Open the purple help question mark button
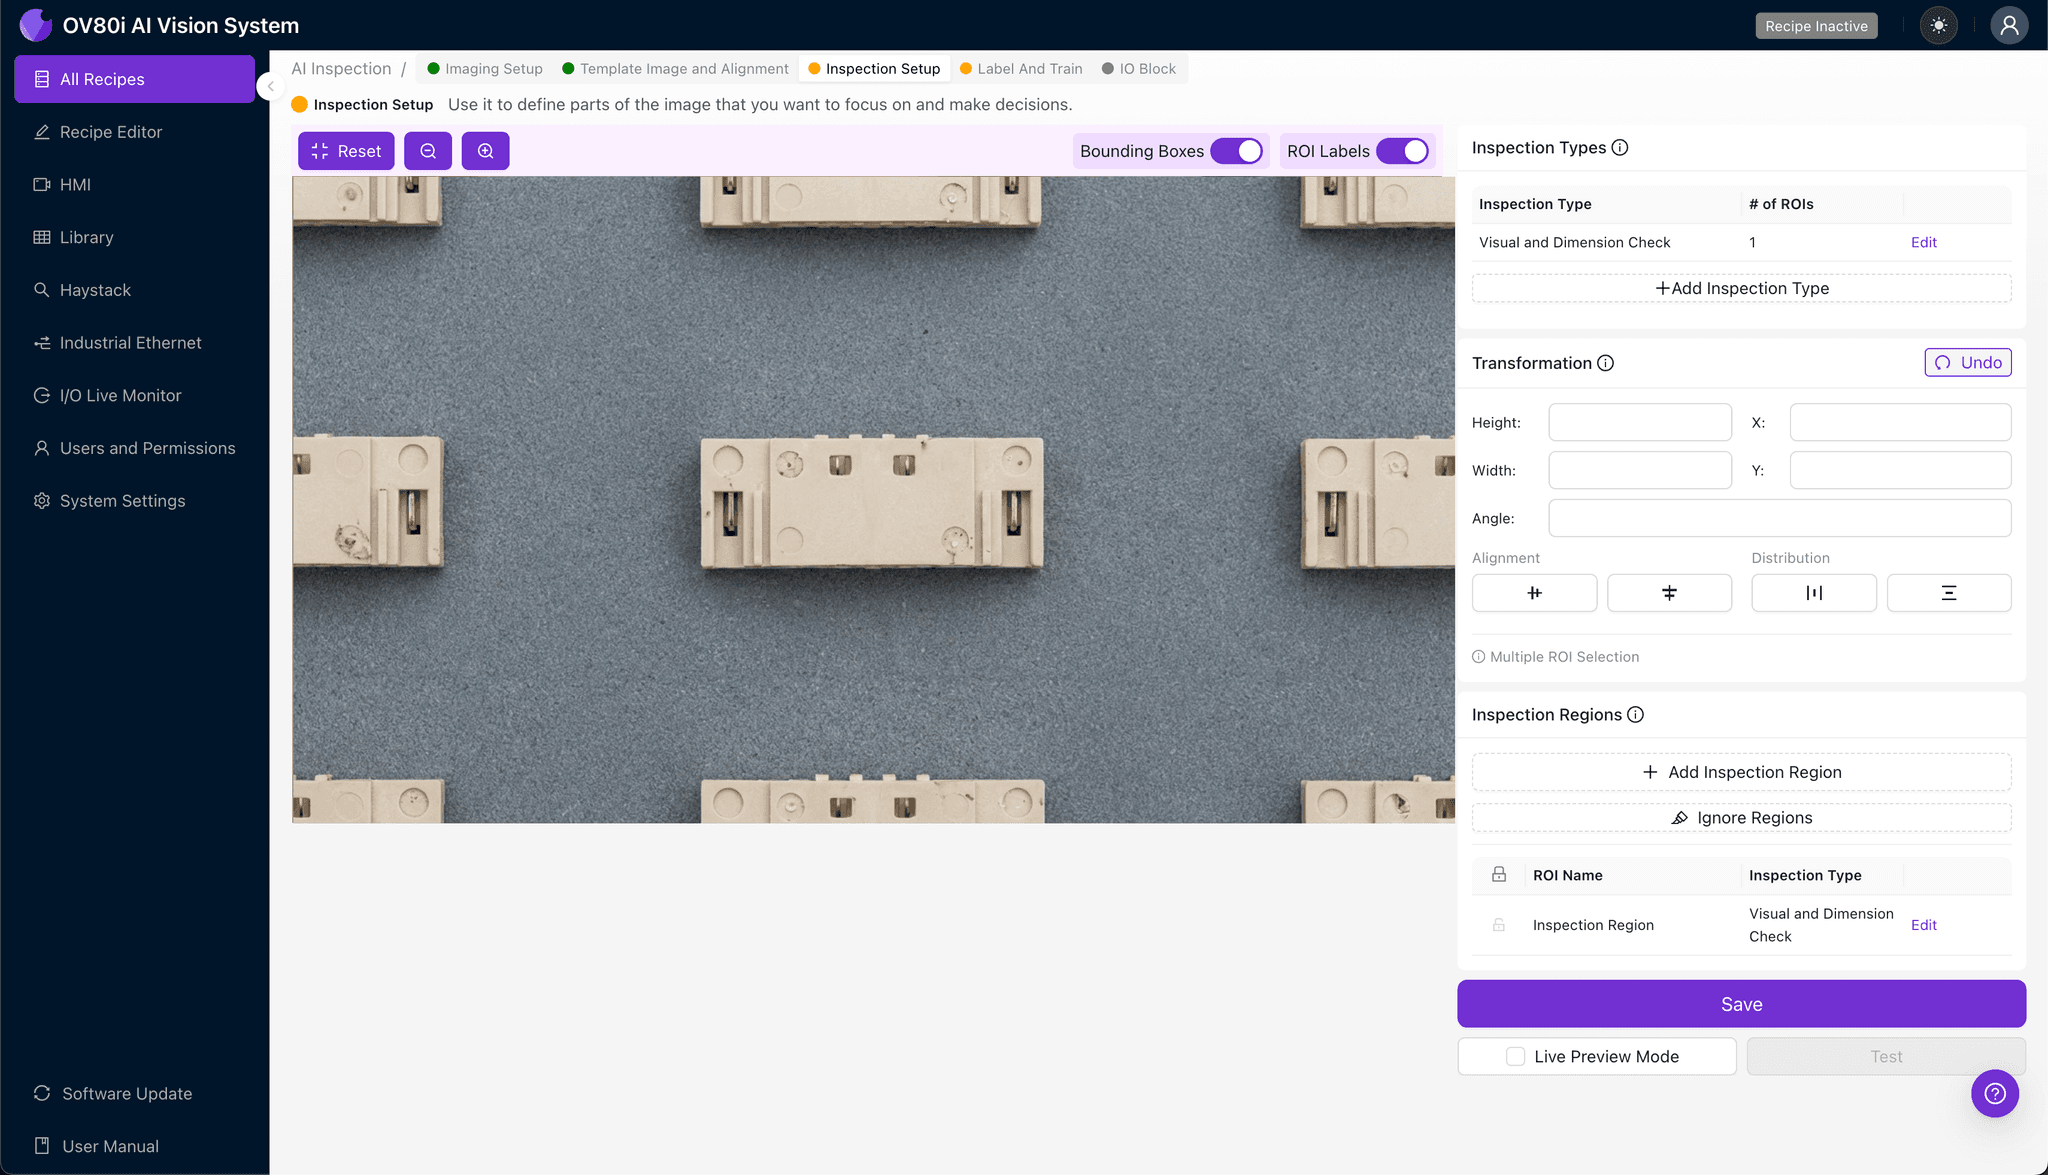The image size is (2048, 1175). tap(1994, 1093)
